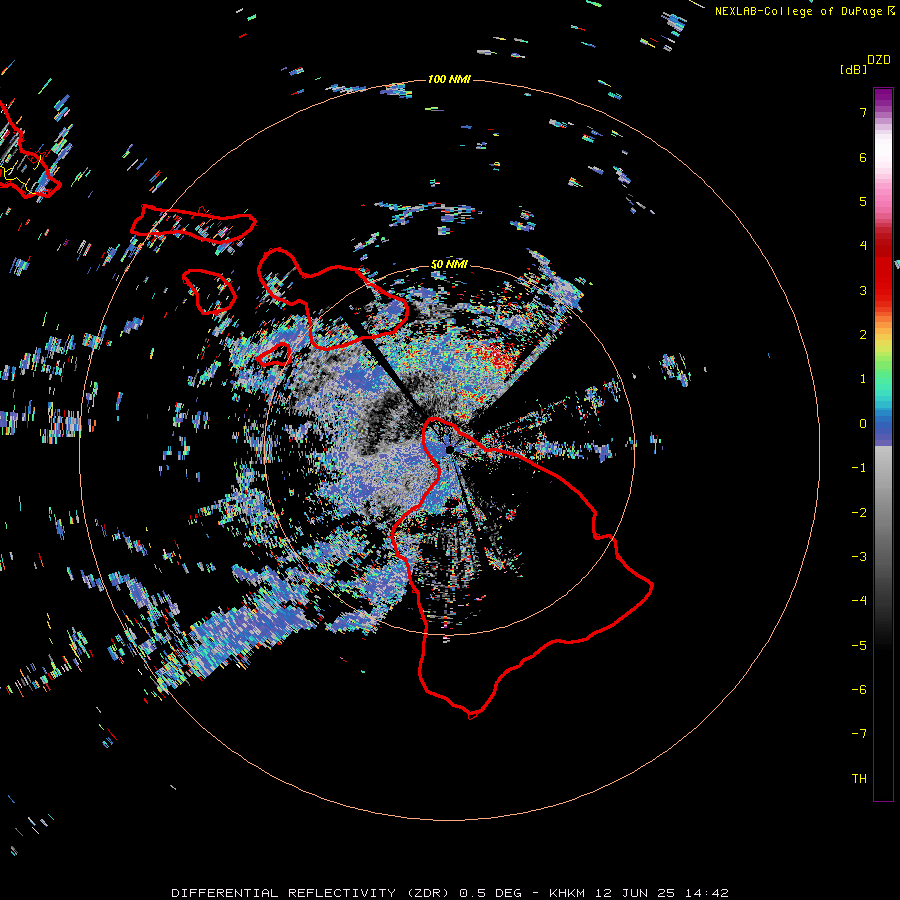Image resolution: width=900 pixels, height=900 pixels.
Task: Select the -7 value on the scale
Action: (x=859, y=734)
